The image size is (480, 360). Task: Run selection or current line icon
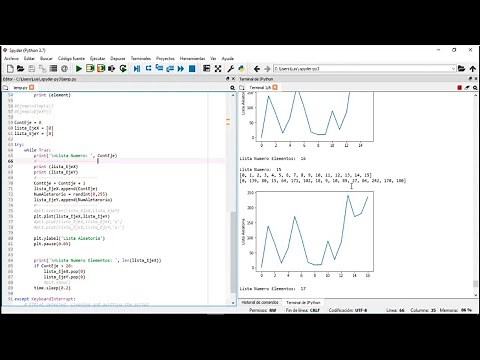[x=112, y=69]
